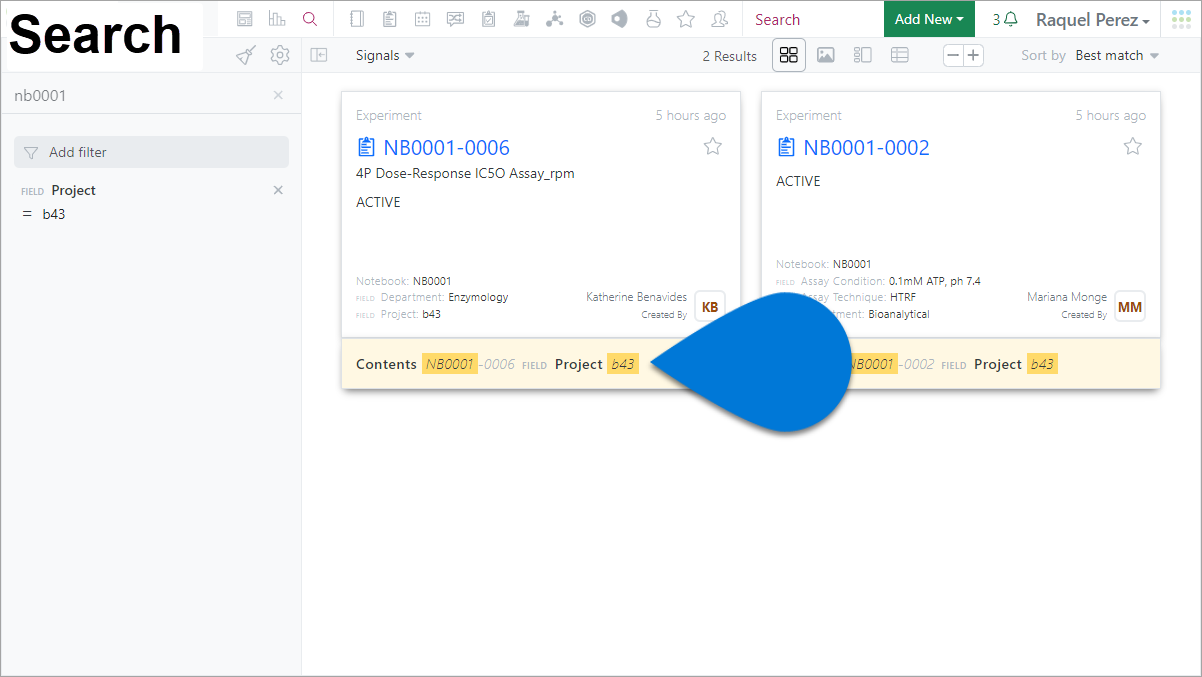Click the global Search field in top bar
The image size is (1202, 677).
click(813, 19)
